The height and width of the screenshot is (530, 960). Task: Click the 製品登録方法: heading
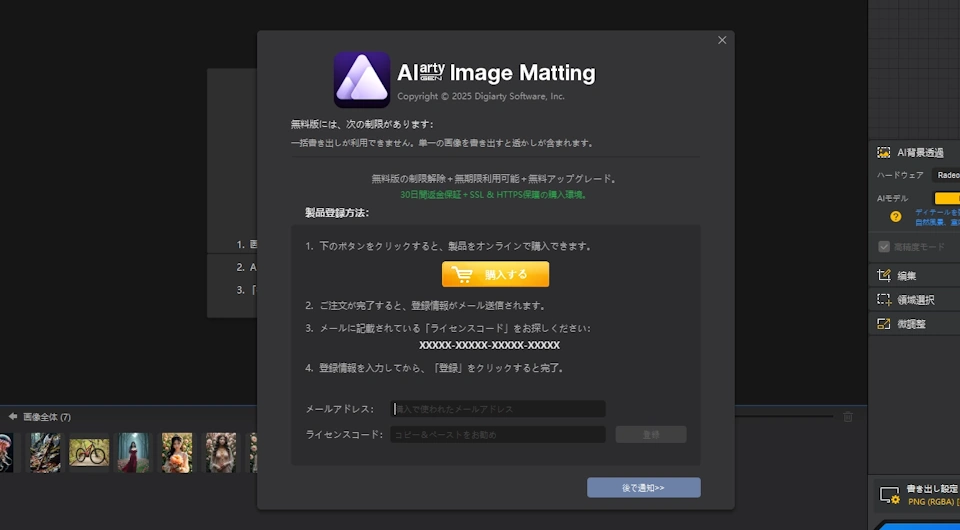pos(337,213)
